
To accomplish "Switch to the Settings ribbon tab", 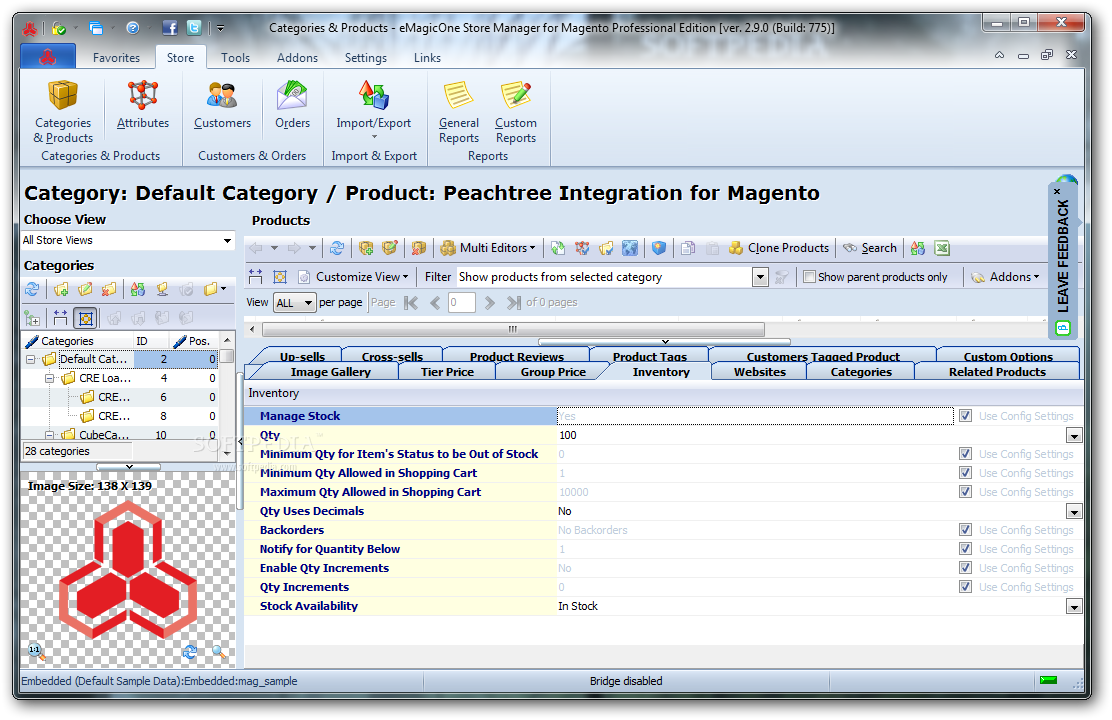I will coord(365,57).
